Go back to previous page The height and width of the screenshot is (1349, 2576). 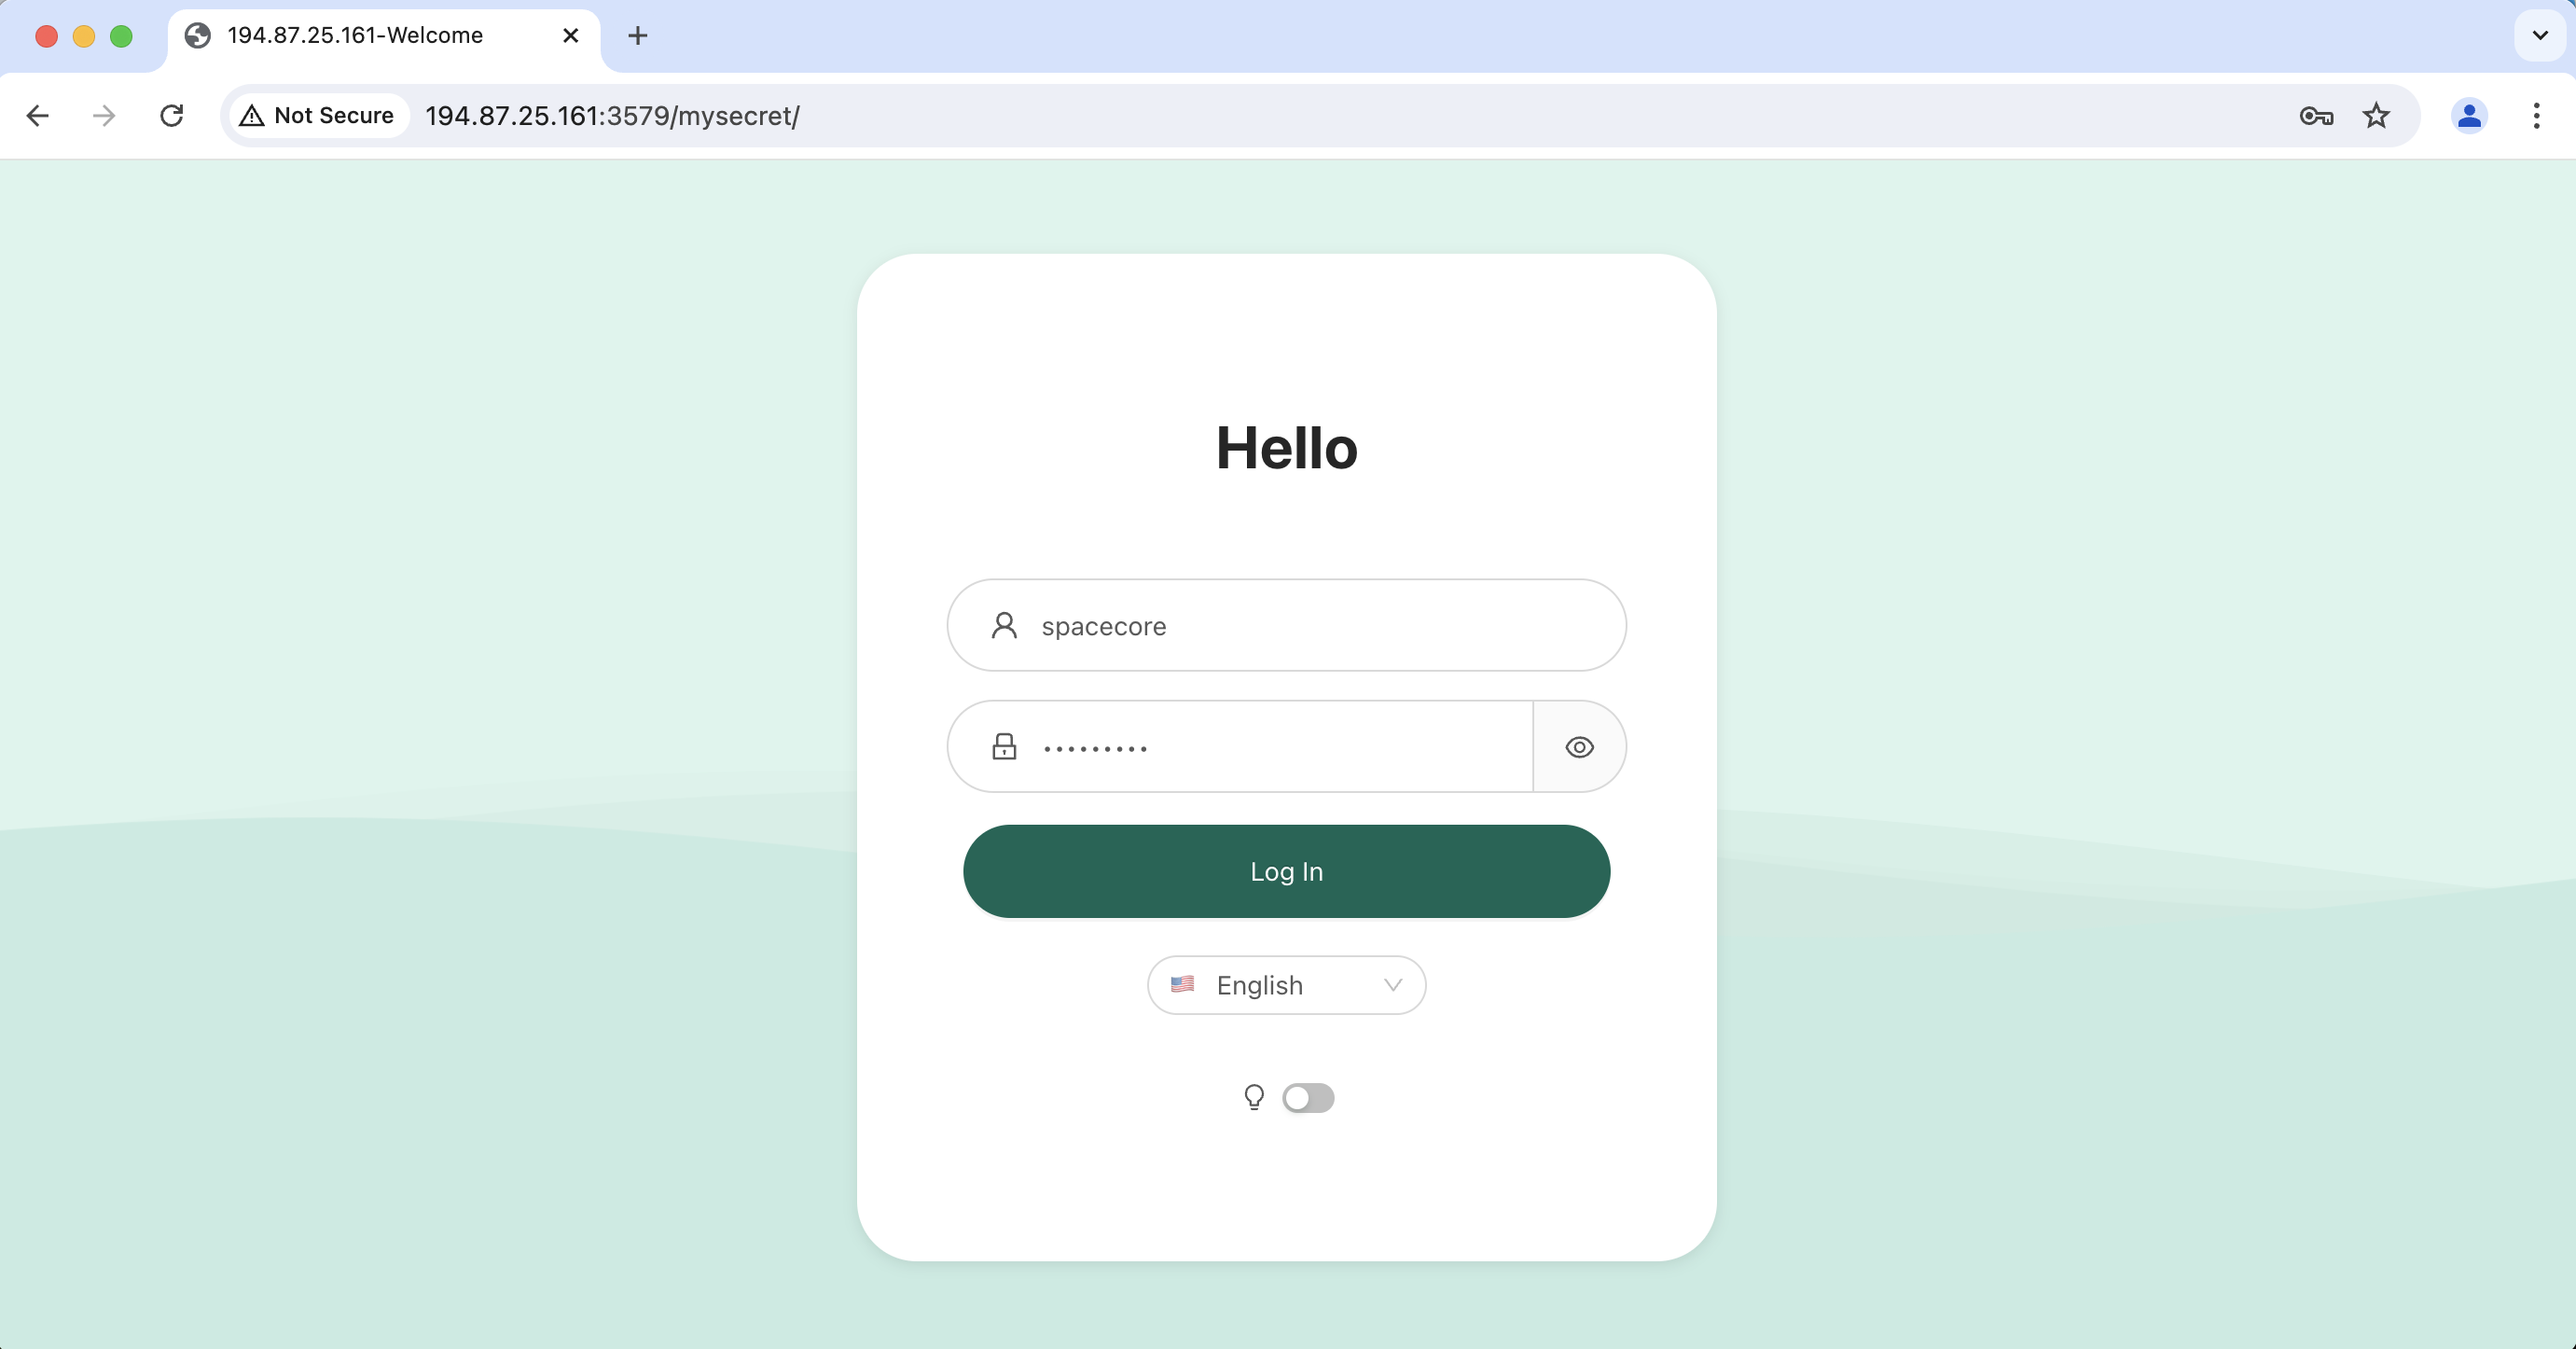point(38,116)
